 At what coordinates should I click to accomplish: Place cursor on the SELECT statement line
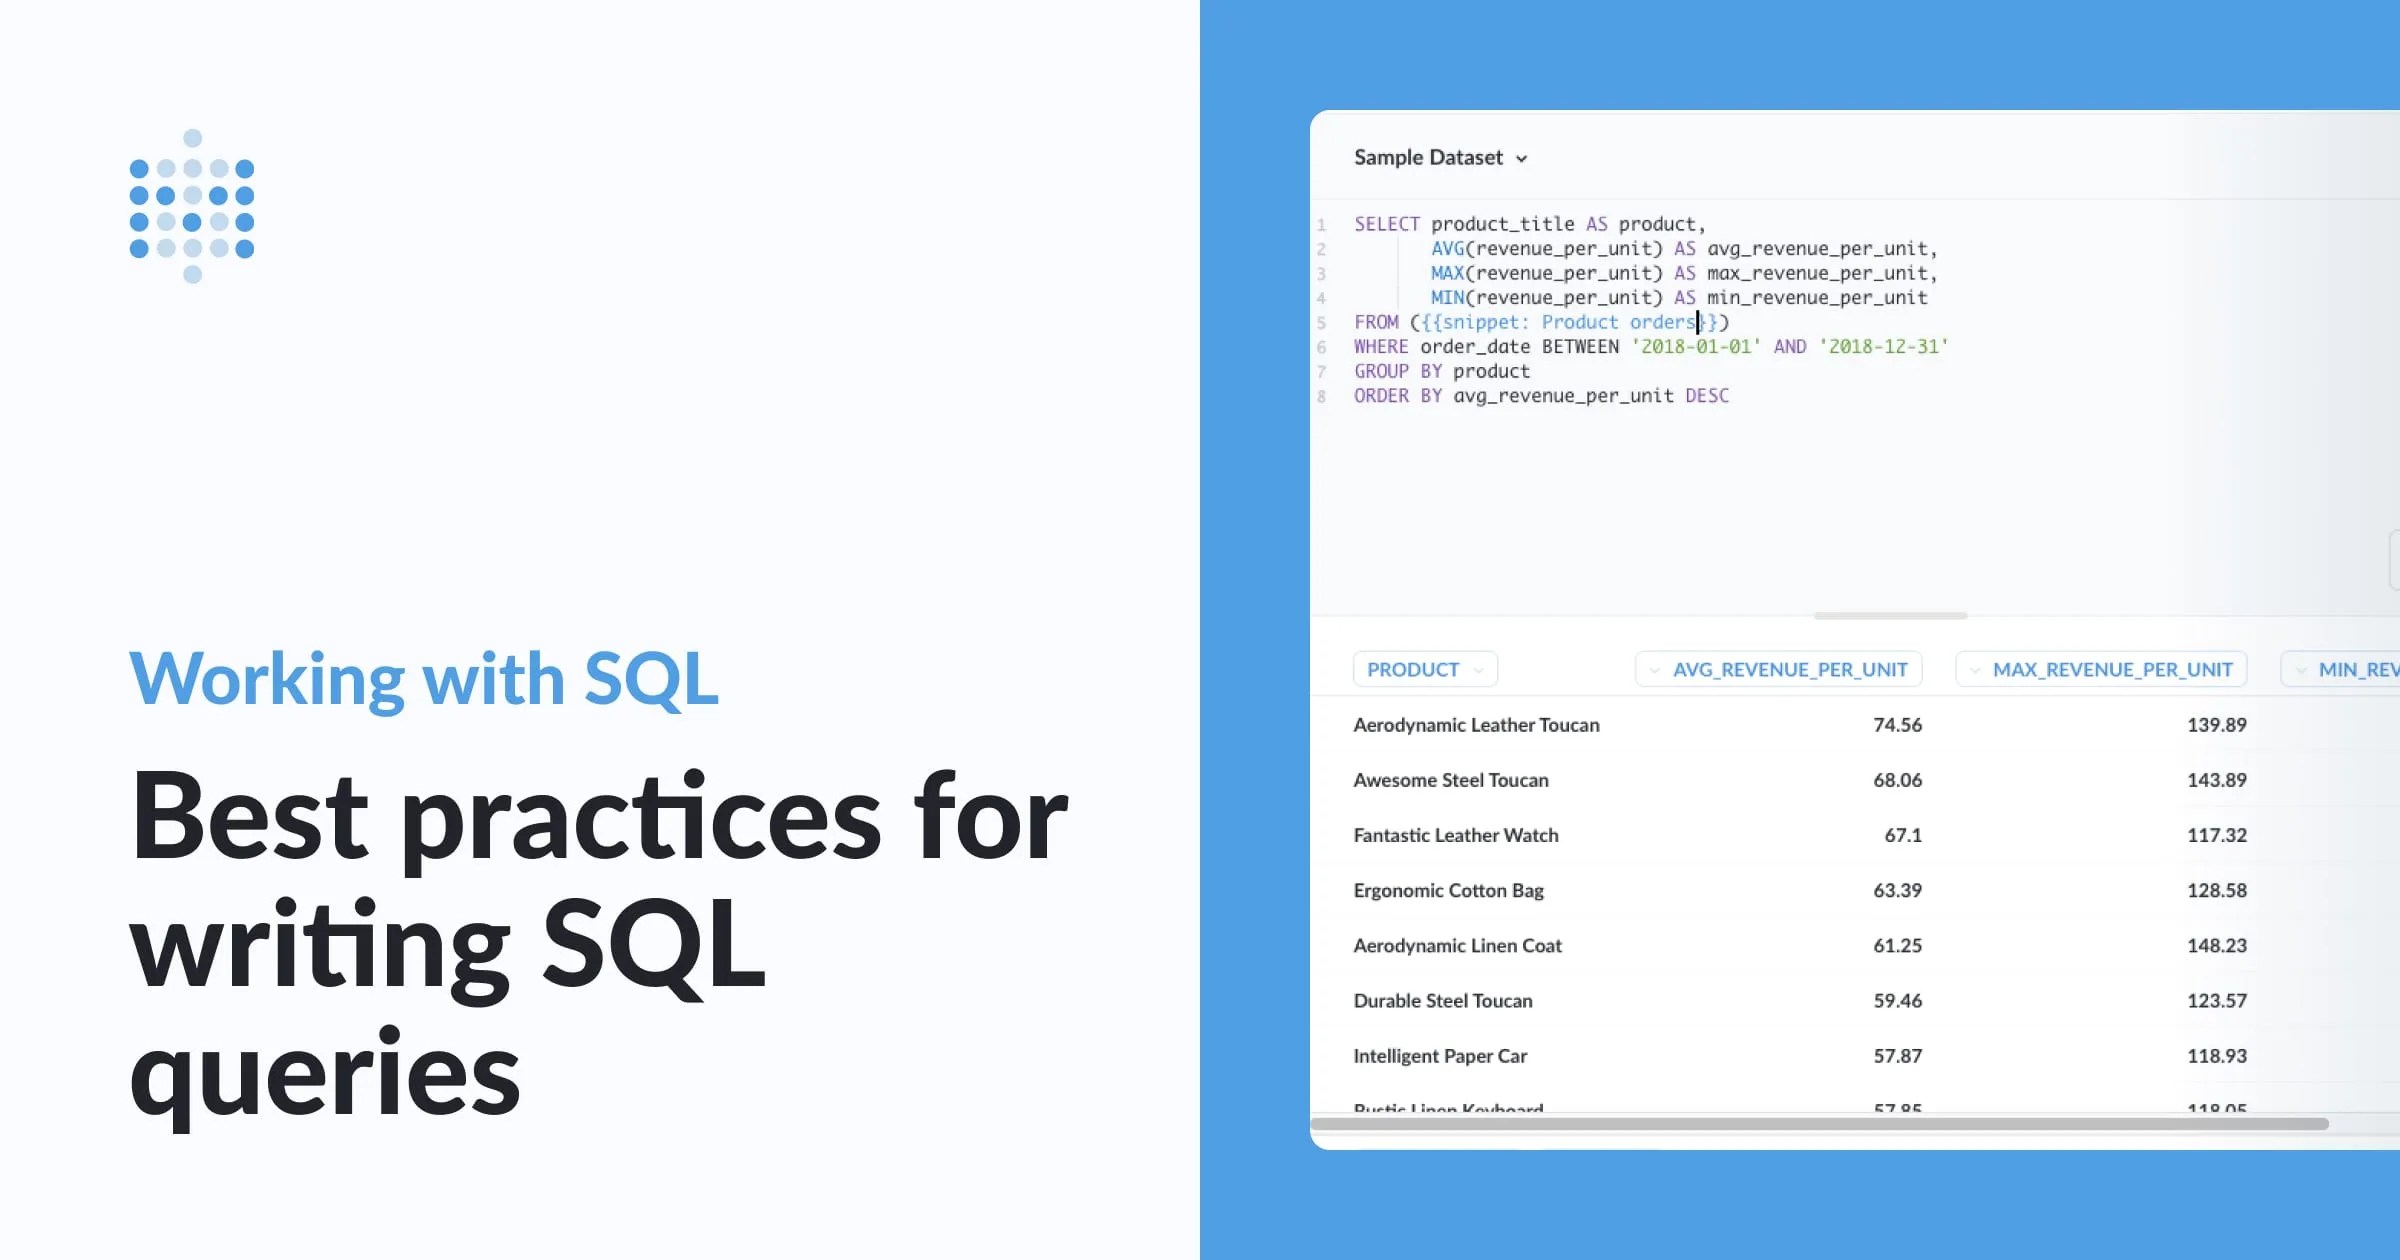coord(1530,223)
